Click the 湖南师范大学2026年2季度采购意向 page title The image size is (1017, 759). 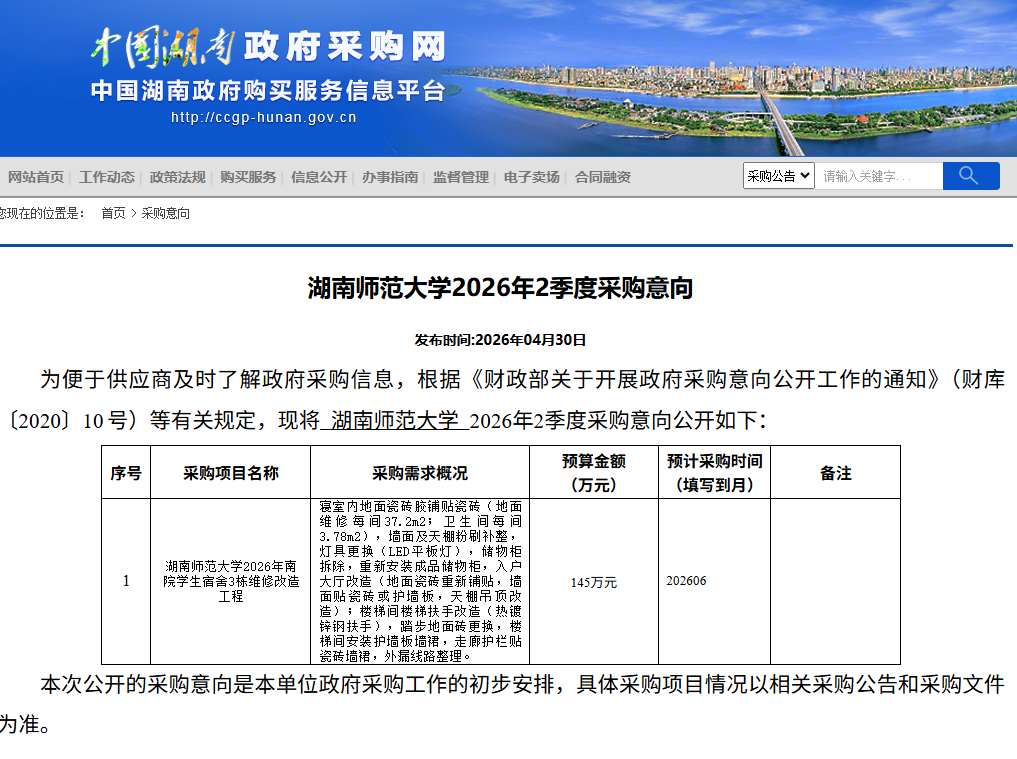(500, 287)
